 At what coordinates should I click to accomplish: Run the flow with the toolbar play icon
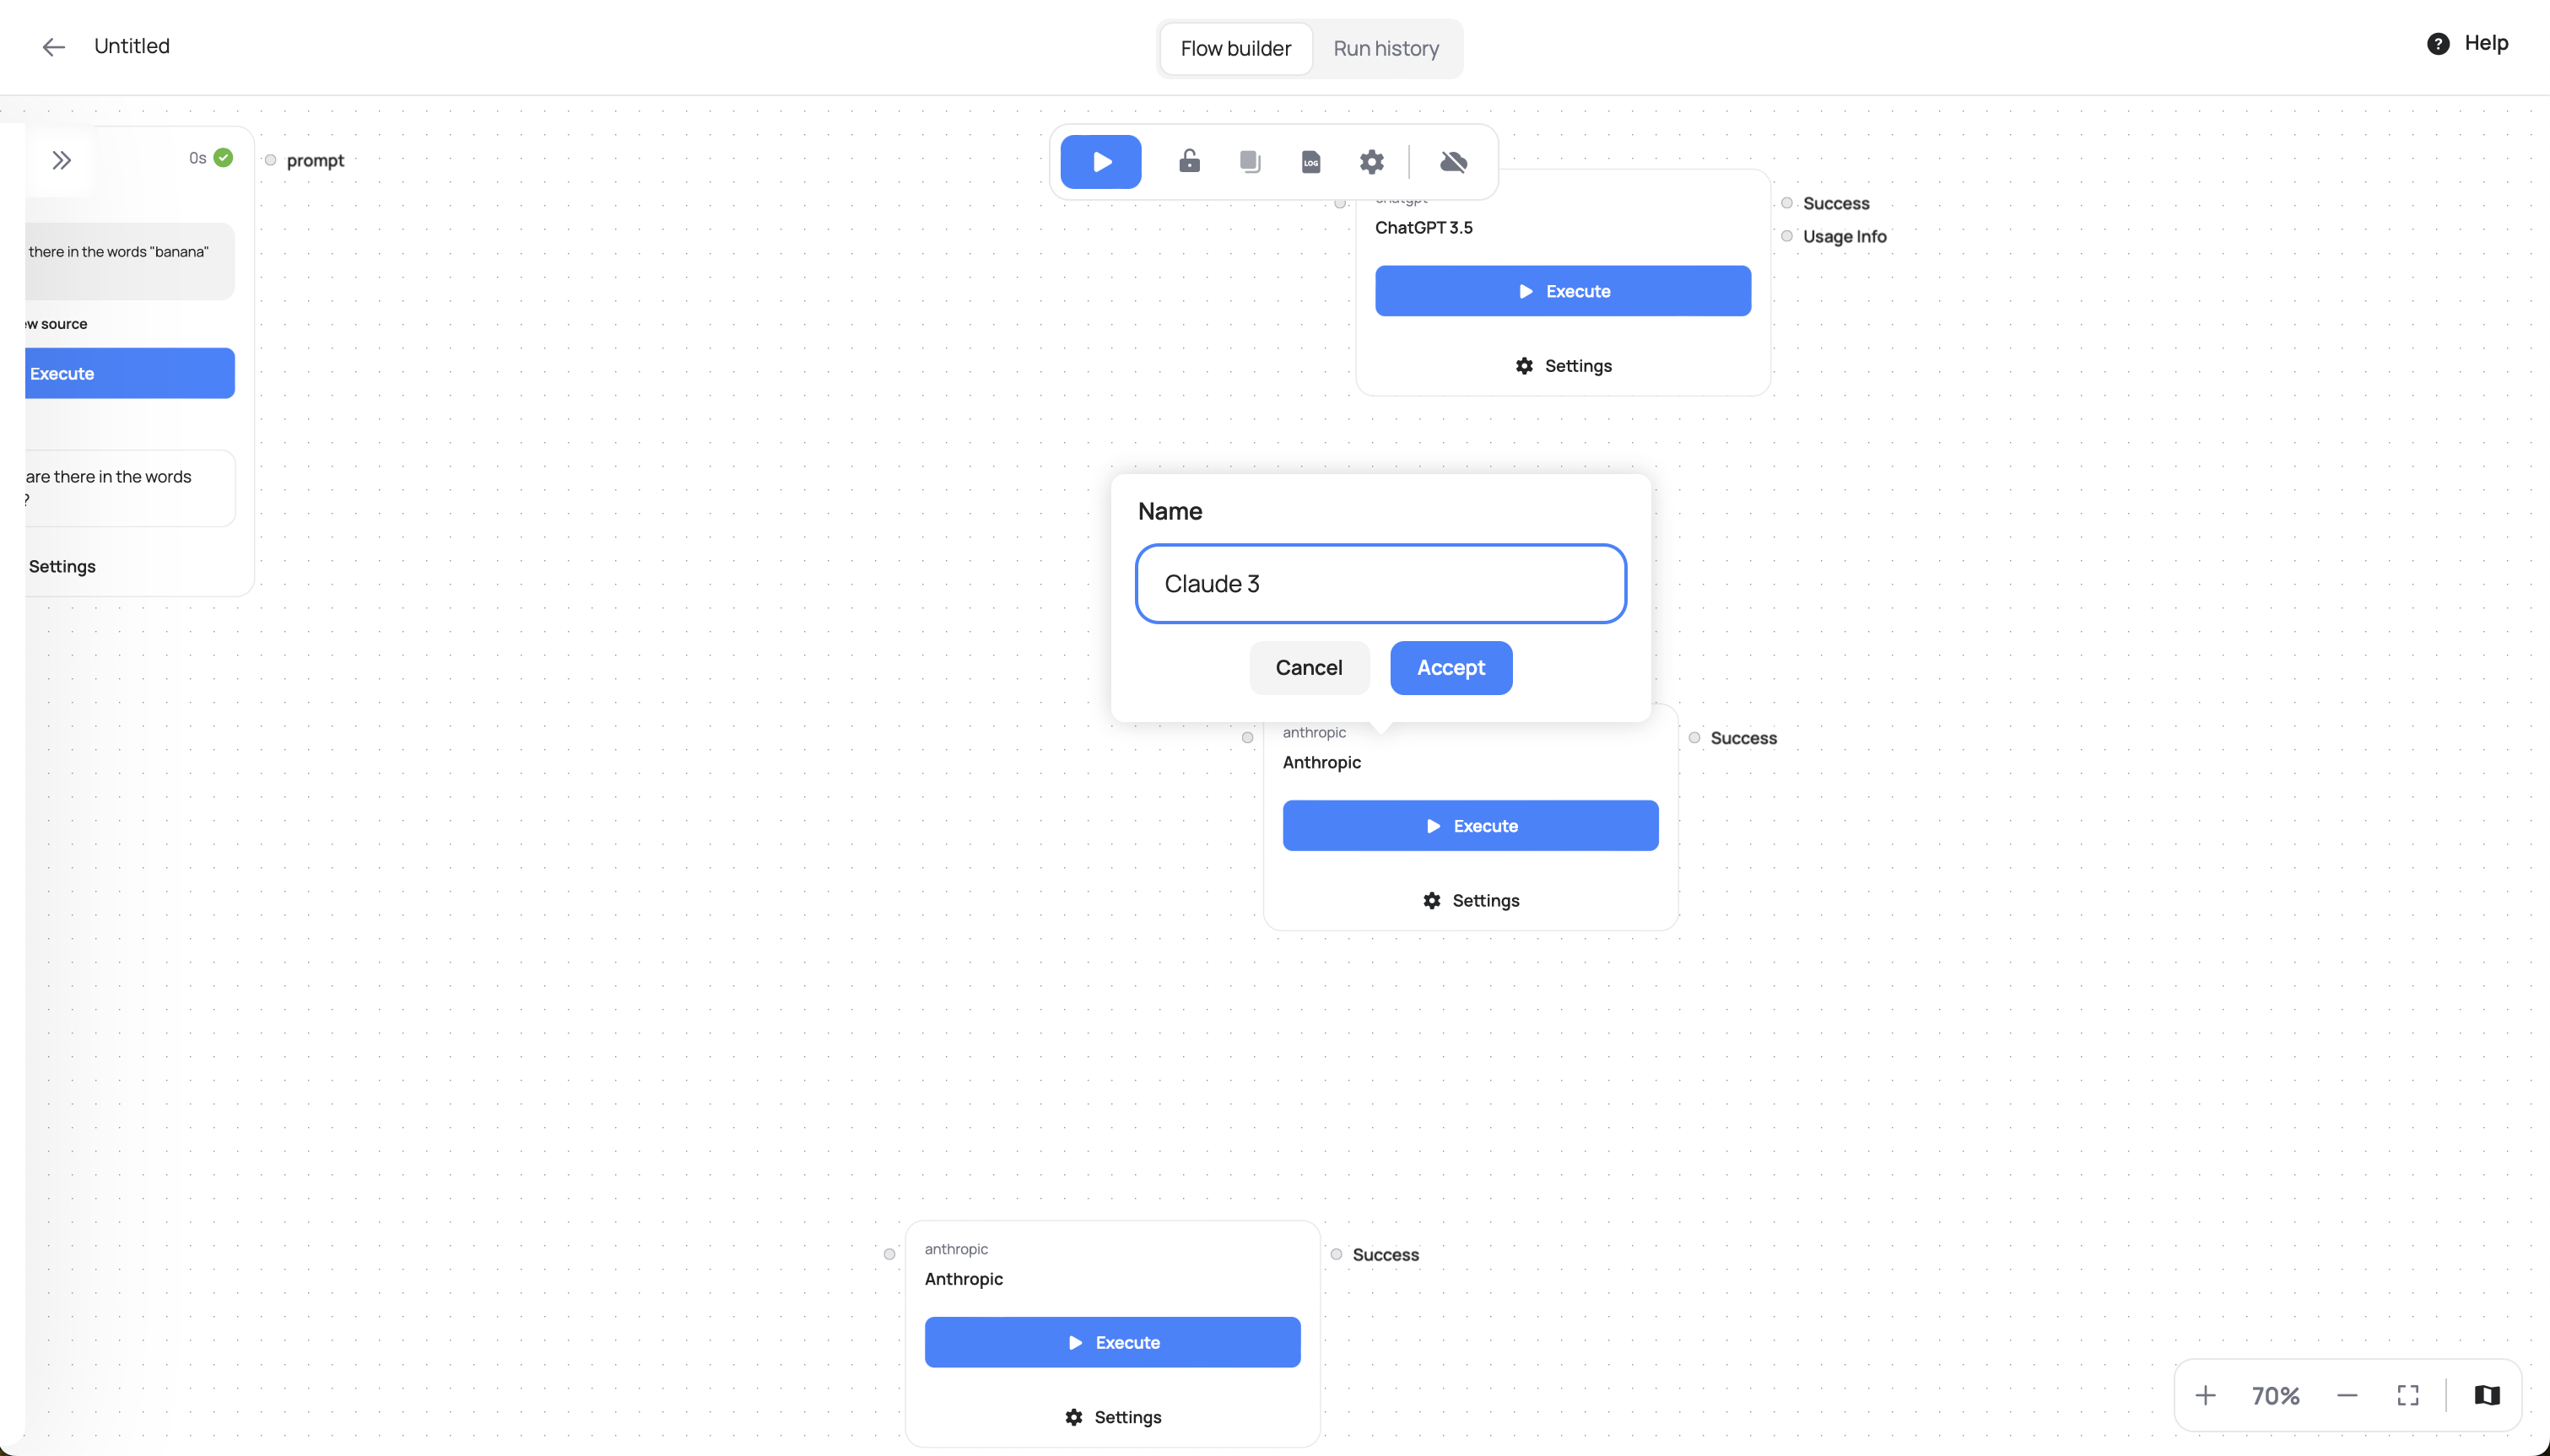click(x=1100, y=162)
